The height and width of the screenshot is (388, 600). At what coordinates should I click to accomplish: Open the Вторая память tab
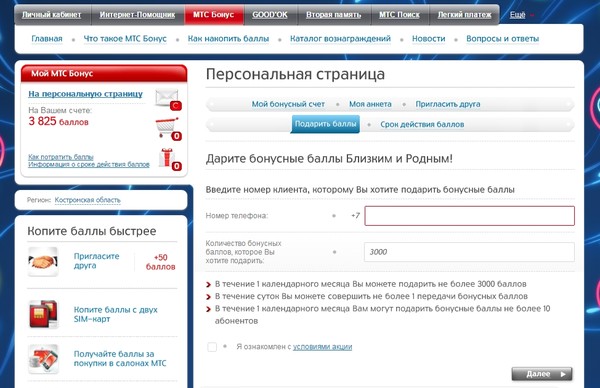[334, 15]
